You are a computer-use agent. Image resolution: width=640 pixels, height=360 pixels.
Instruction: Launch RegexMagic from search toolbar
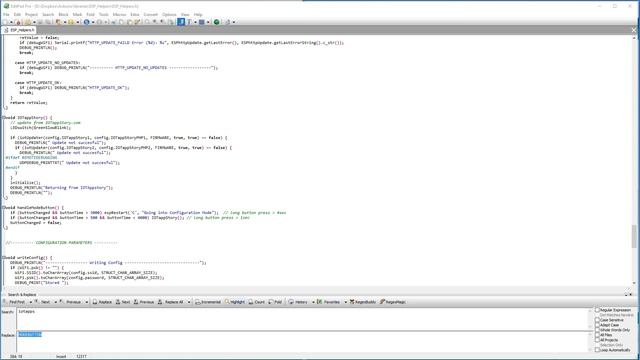coord(393,302)
